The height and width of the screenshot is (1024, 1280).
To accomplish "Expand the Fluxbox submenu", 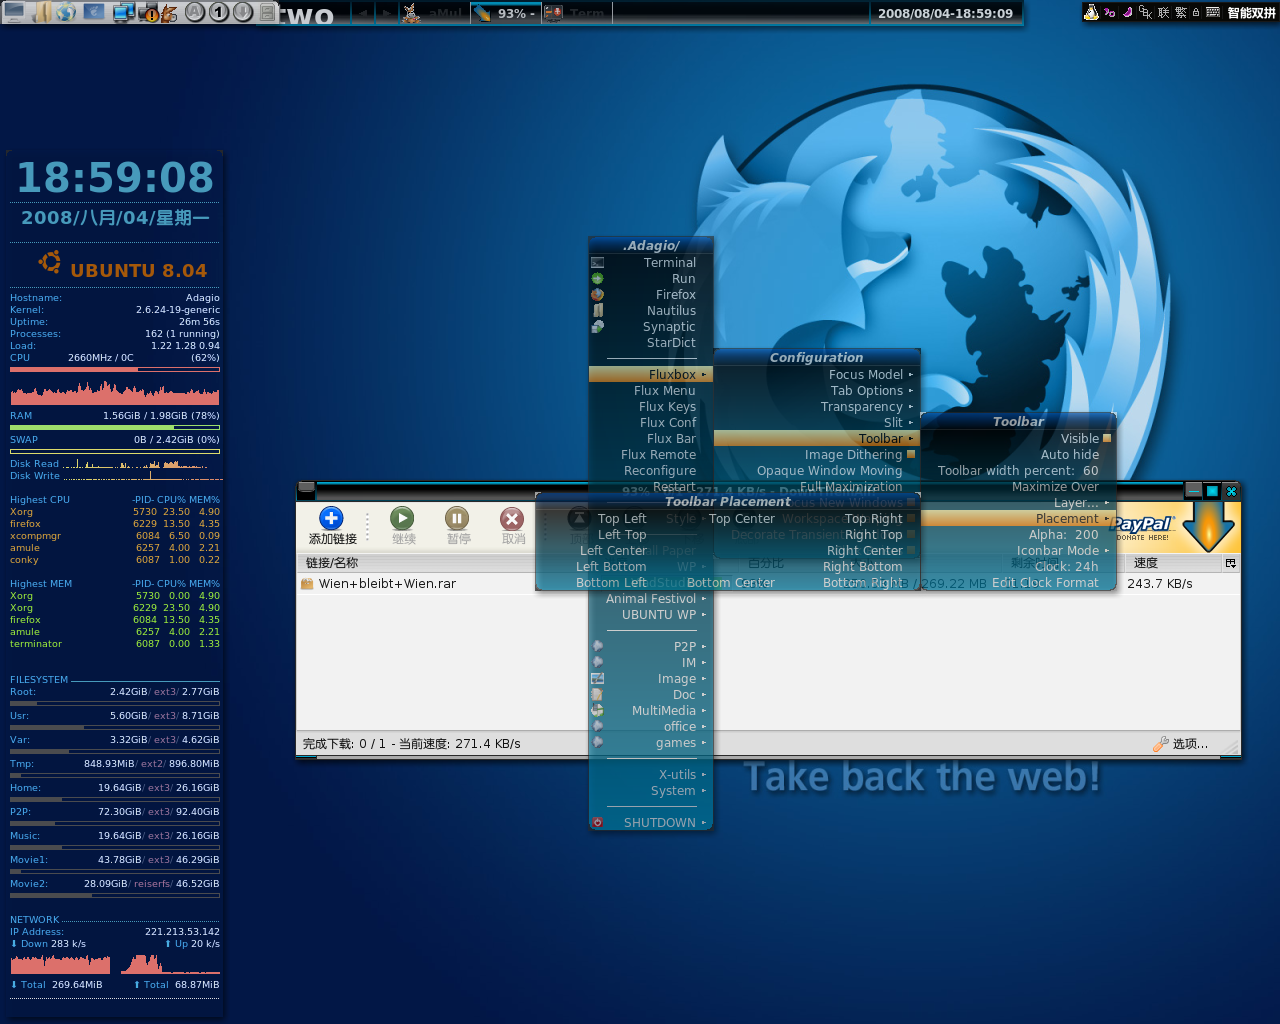I will click(x=651, y=374).
